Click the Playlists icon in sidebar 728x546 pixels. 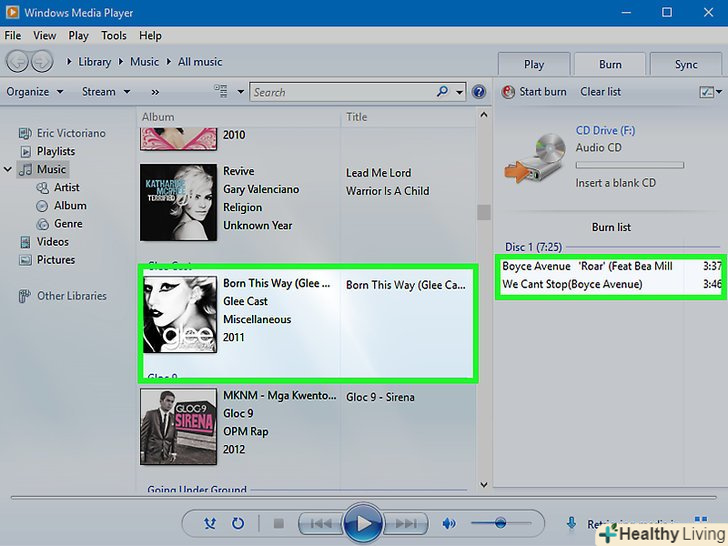coord(26,151)
